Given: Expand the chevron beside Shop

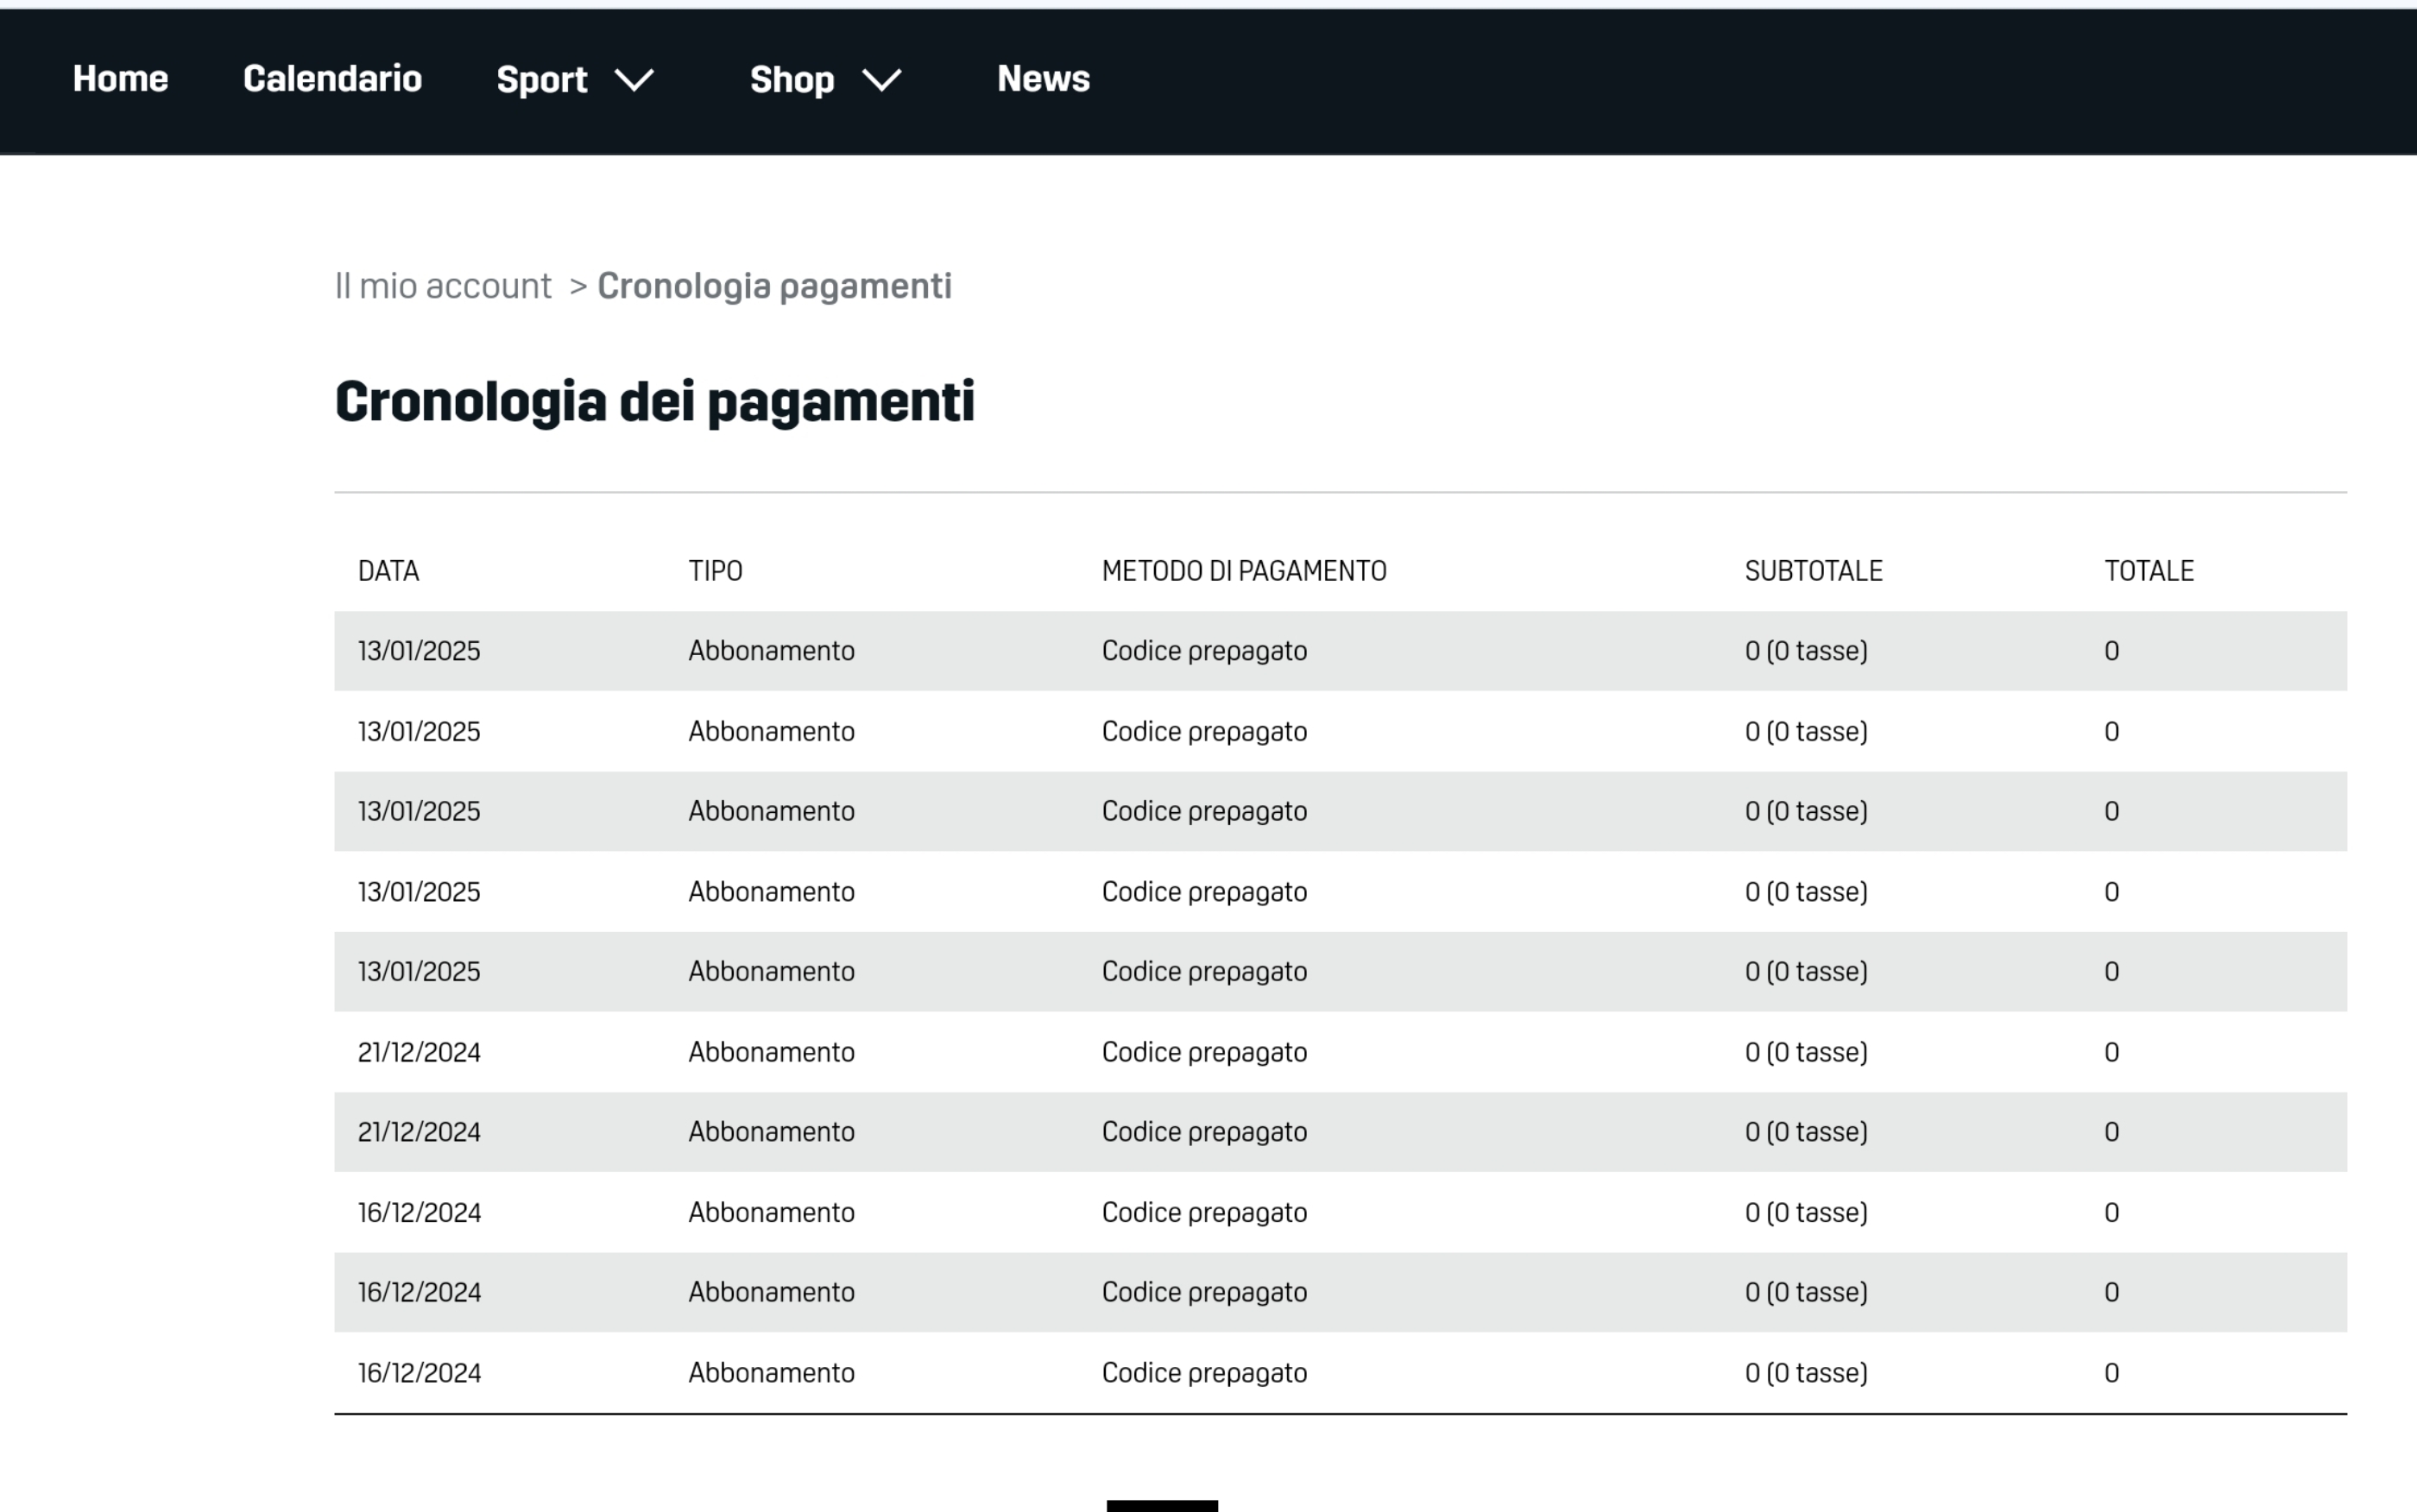Looking at the screenshot, I should [x=882, y=80].
